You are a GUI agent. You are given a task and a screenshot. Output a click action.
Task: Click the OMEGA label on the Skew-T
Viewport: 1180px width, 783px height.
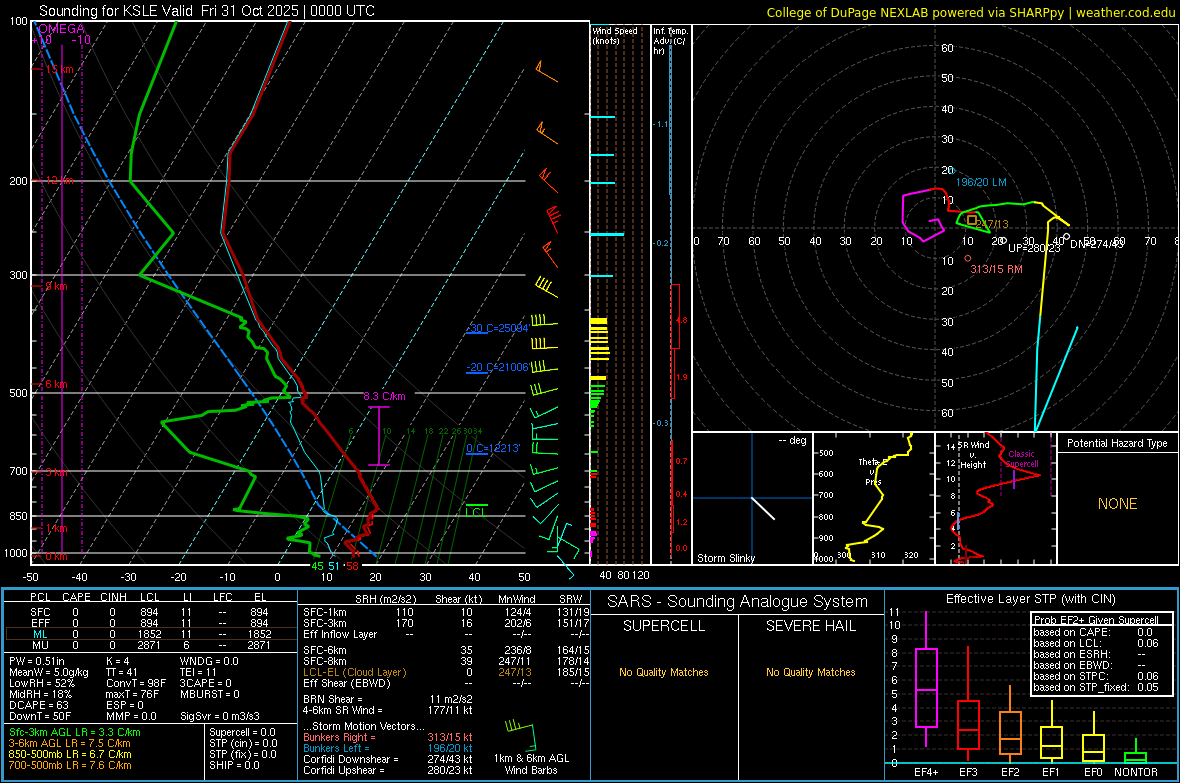(x=61, y=29)
